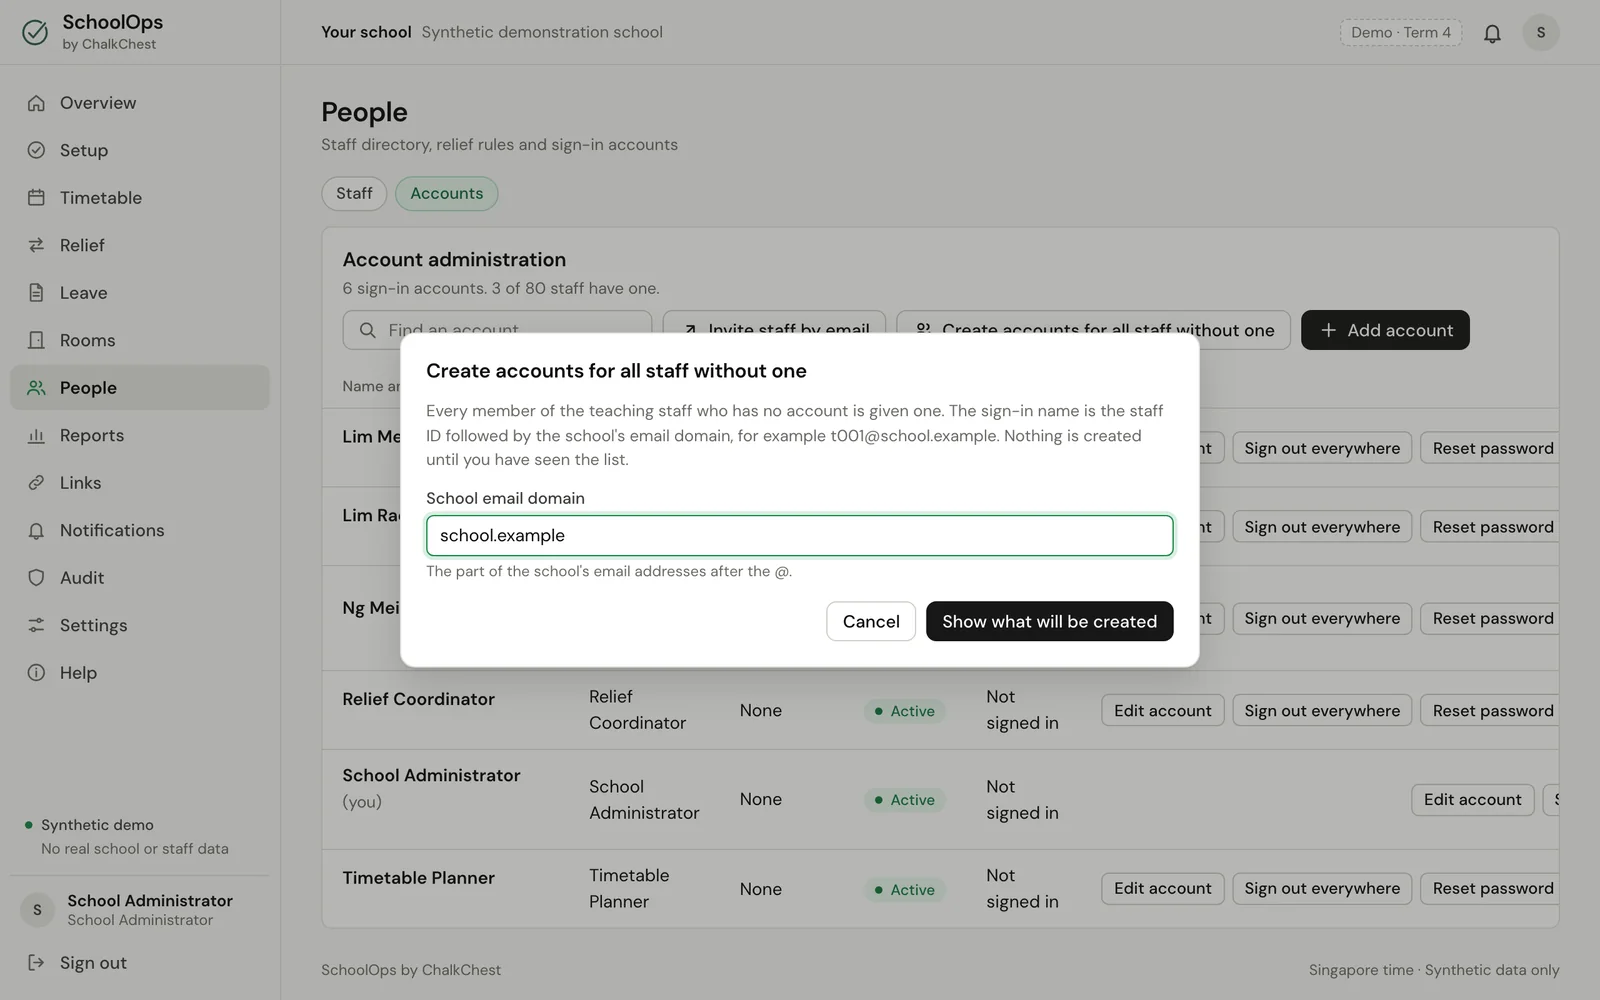Open Reports from the sidebar menu
Image resolution: width=1600 pixels, height=1000 pixels.
tap(140, 435)
